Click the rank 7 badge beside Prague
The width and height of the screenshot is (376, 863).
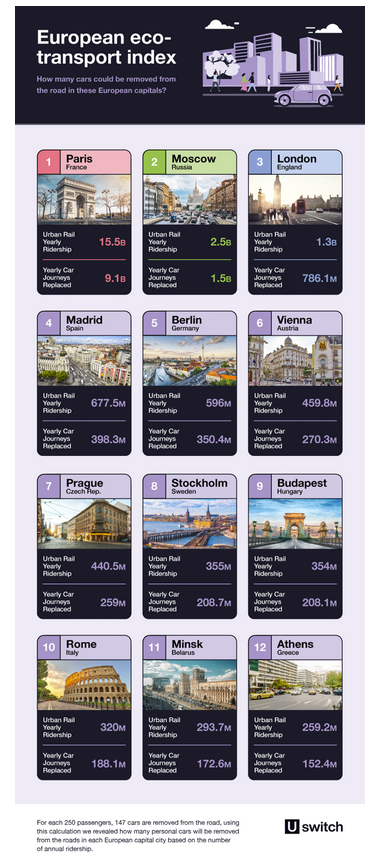(48, 487)
